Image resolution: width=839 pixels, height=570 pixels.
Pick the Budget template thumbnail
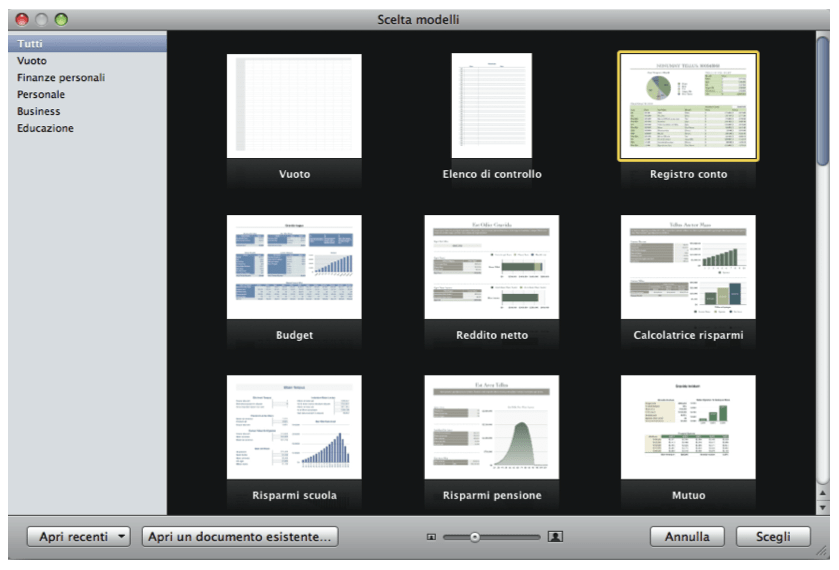294,267
